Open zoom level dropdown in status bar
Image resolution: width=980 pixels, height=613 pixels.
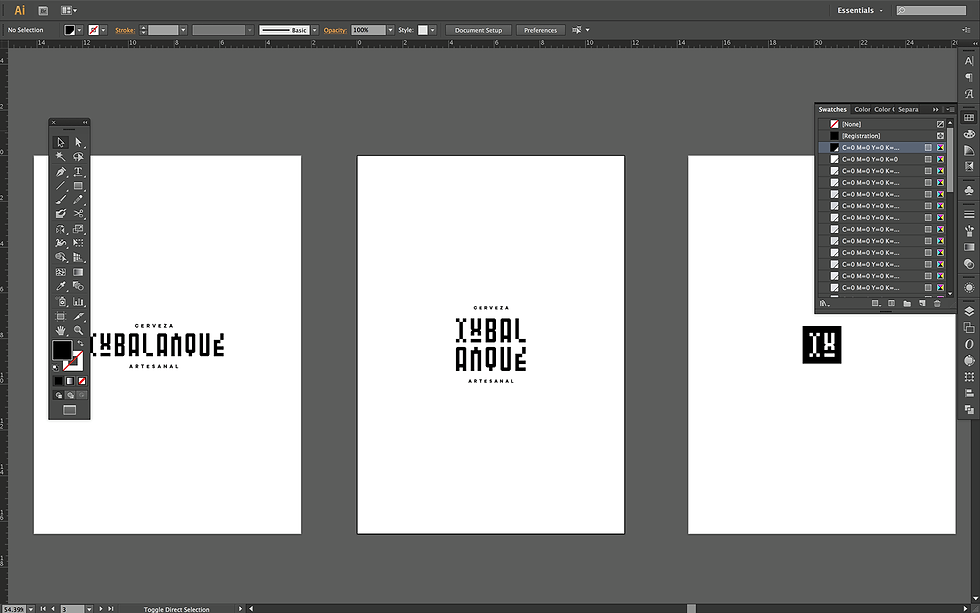(x=31, y=609)
